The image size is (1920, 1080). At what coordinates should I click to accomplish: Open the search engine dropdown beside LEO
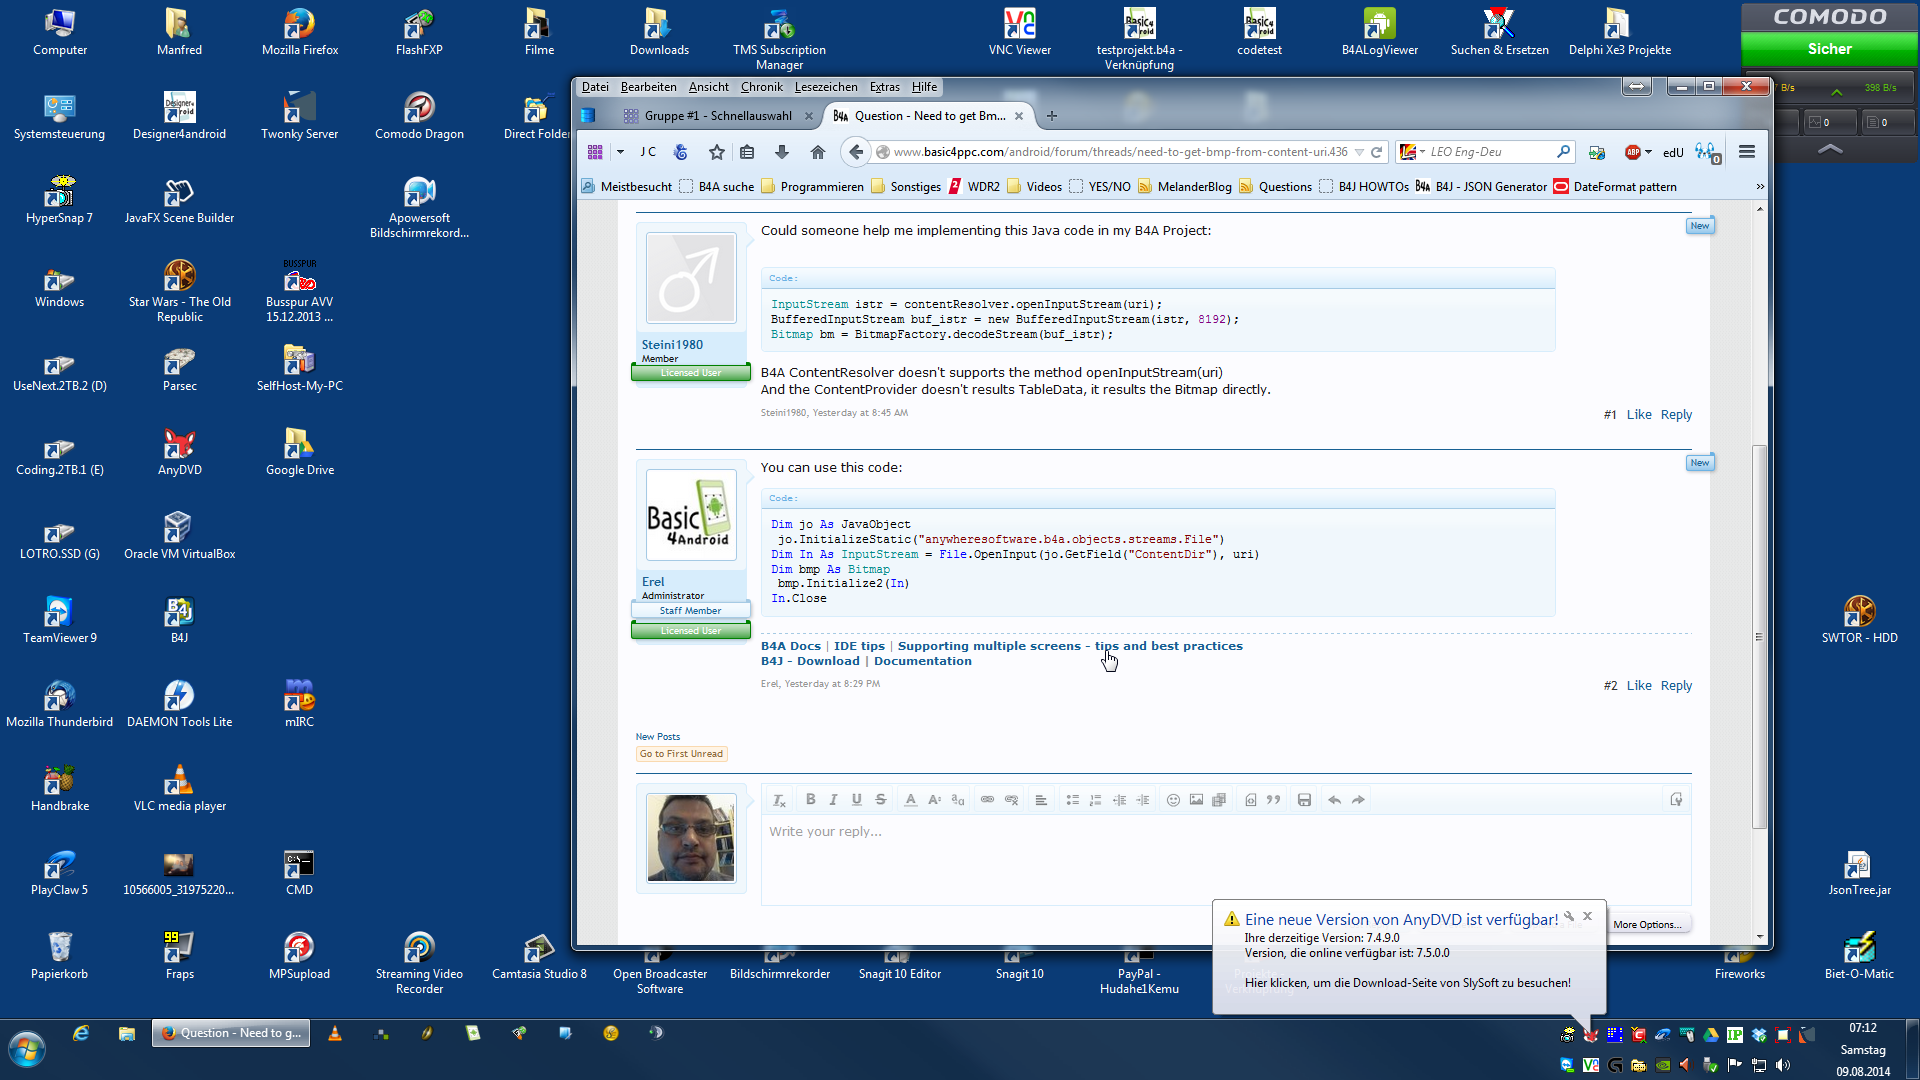click(x=1422, y=152)
